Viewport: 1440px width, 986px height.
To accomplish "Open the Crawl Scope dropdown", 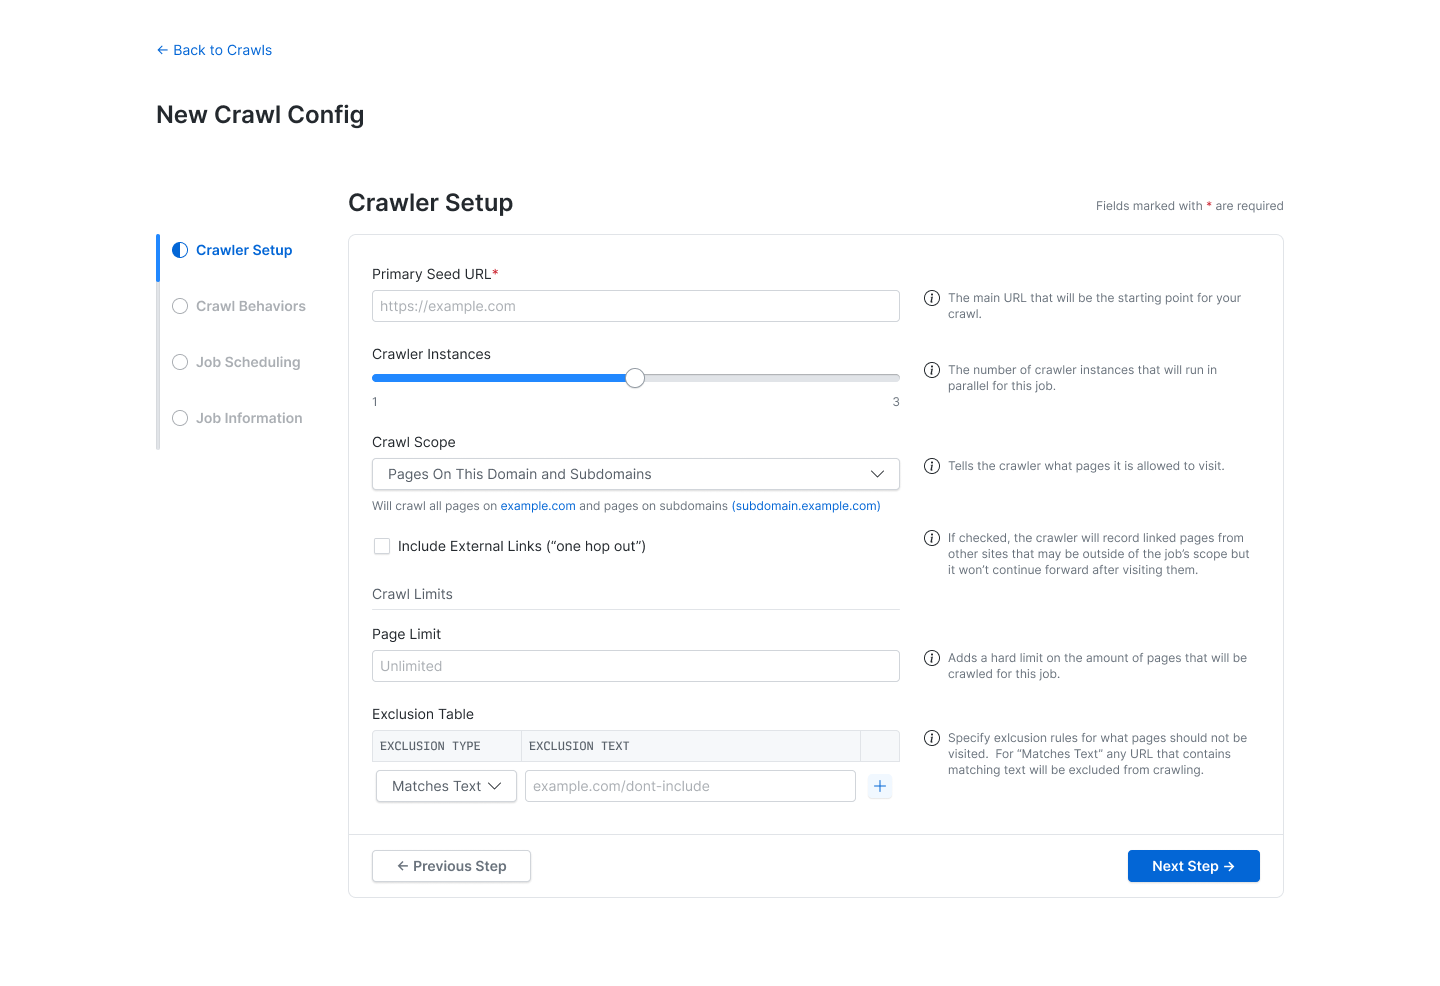I will 635,474.
